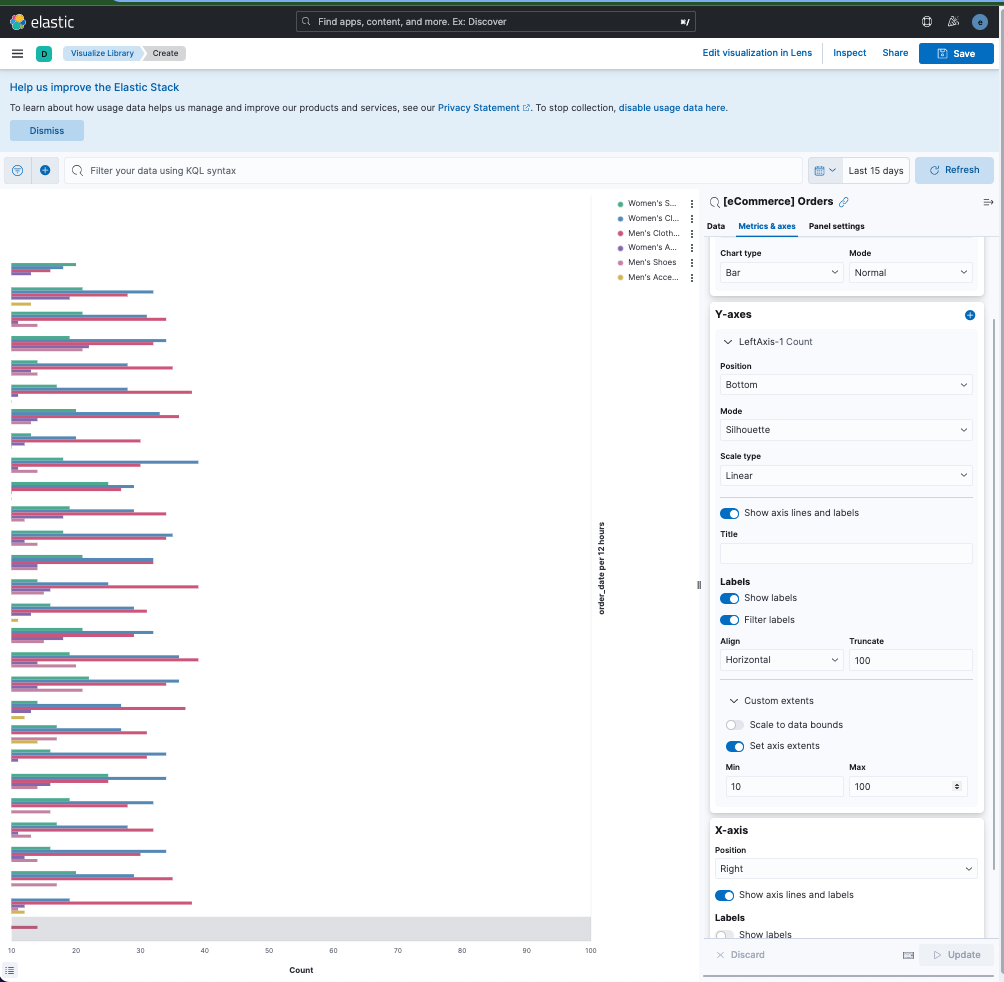Image resolution: width=1004 pixels, height=982 pixels.
Task: Click the add filter plus icon
Action: click(x=45, y=170)
